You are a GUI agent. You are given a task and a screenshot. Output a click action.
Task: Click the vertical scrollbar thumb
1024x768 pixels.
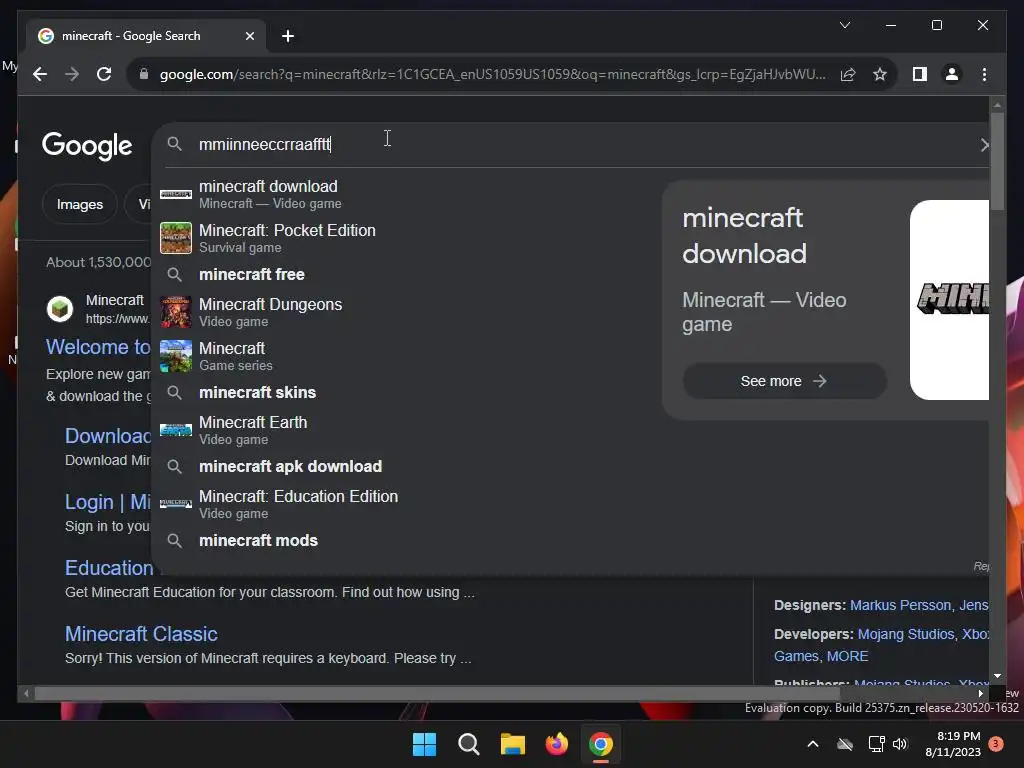click(x=997, y=161)
